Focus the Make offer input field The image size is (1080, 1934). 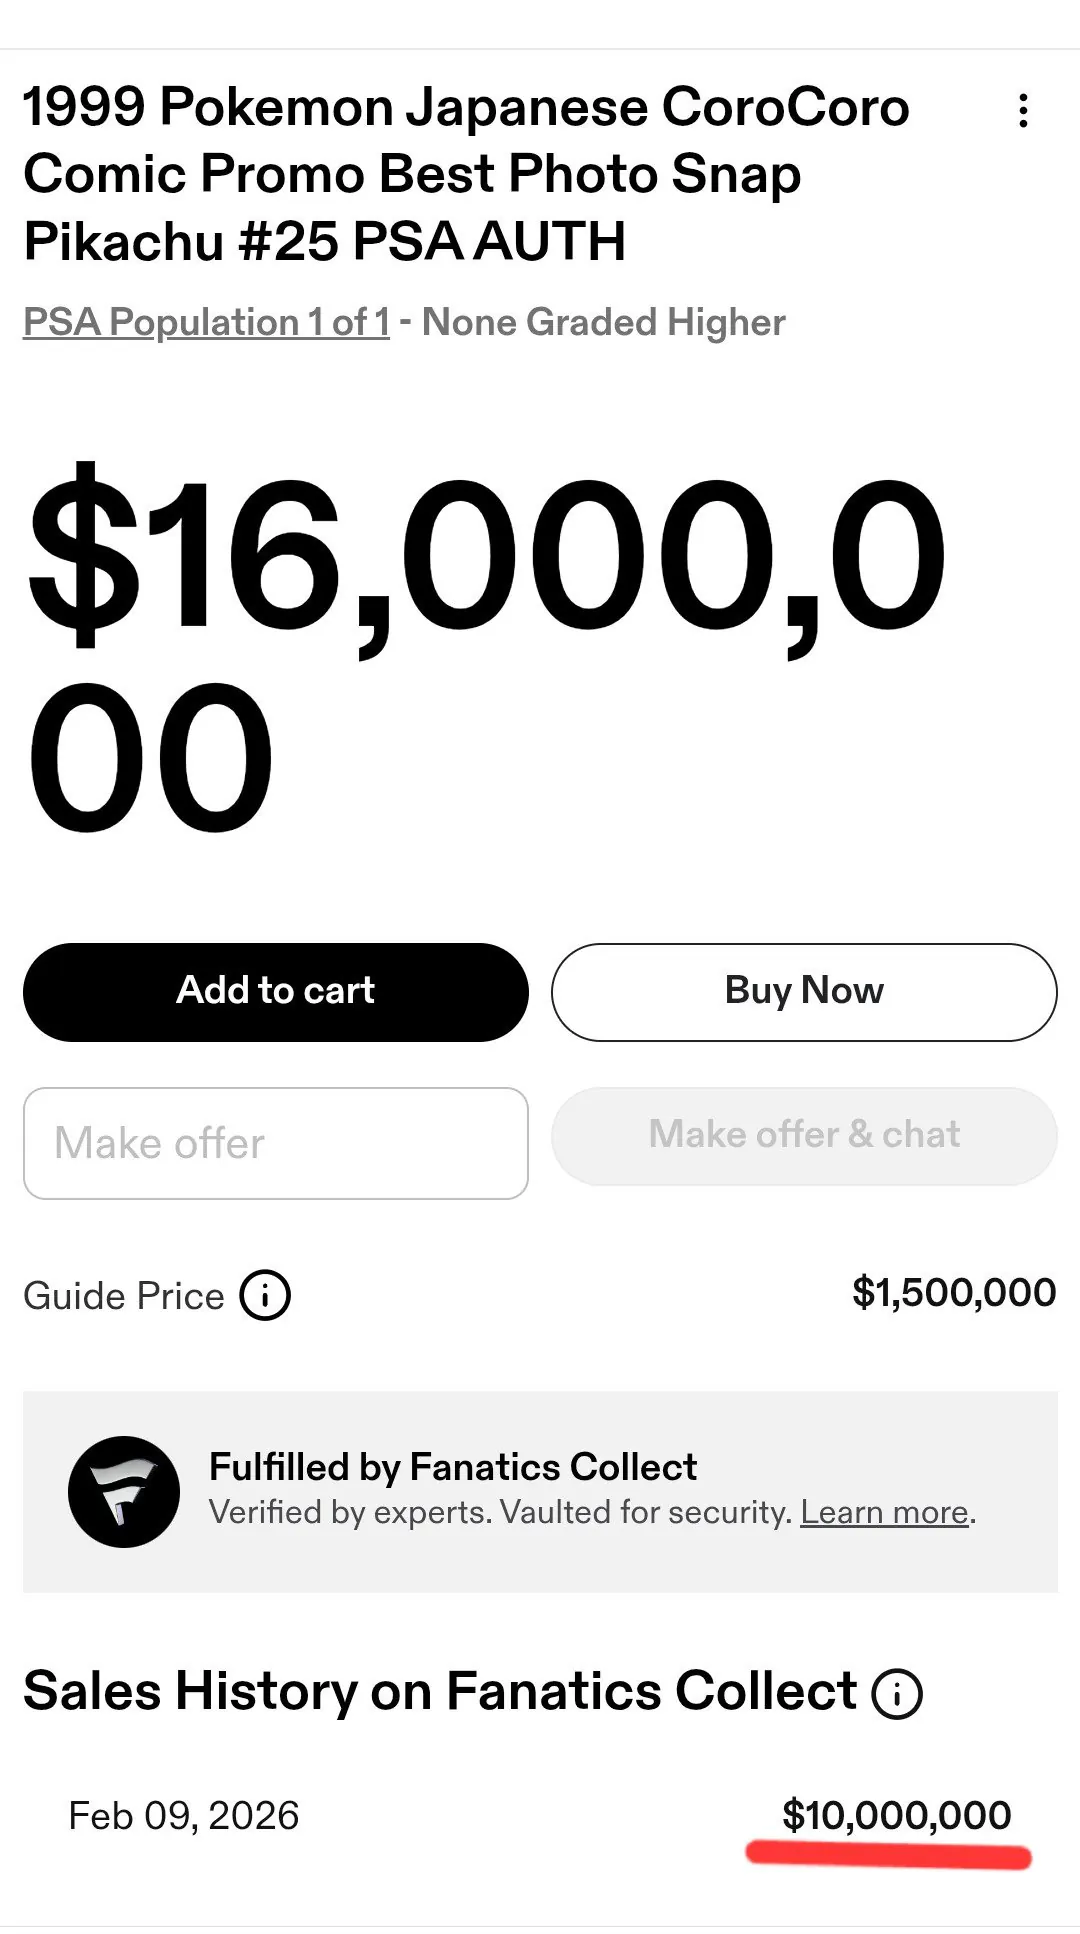tap(276, 1143)
